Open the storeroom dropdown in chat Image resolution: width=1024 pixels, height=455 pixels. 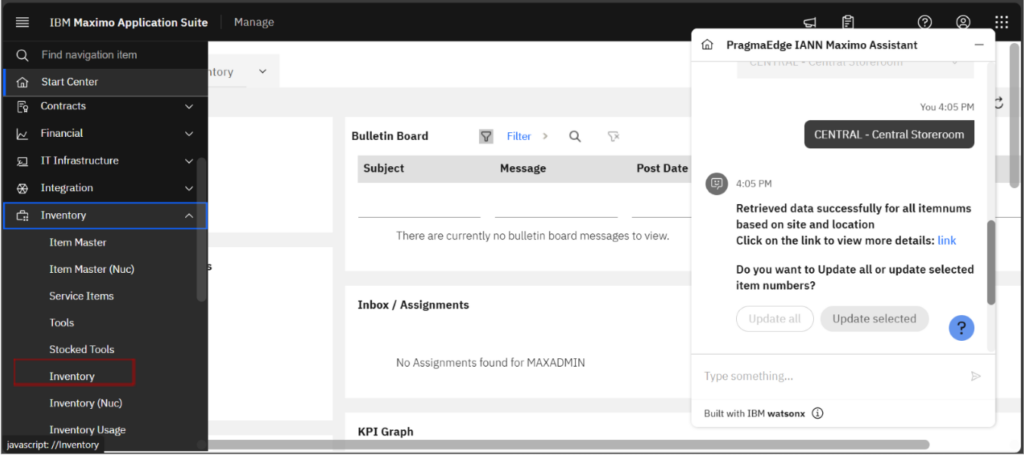click(856, 64)
